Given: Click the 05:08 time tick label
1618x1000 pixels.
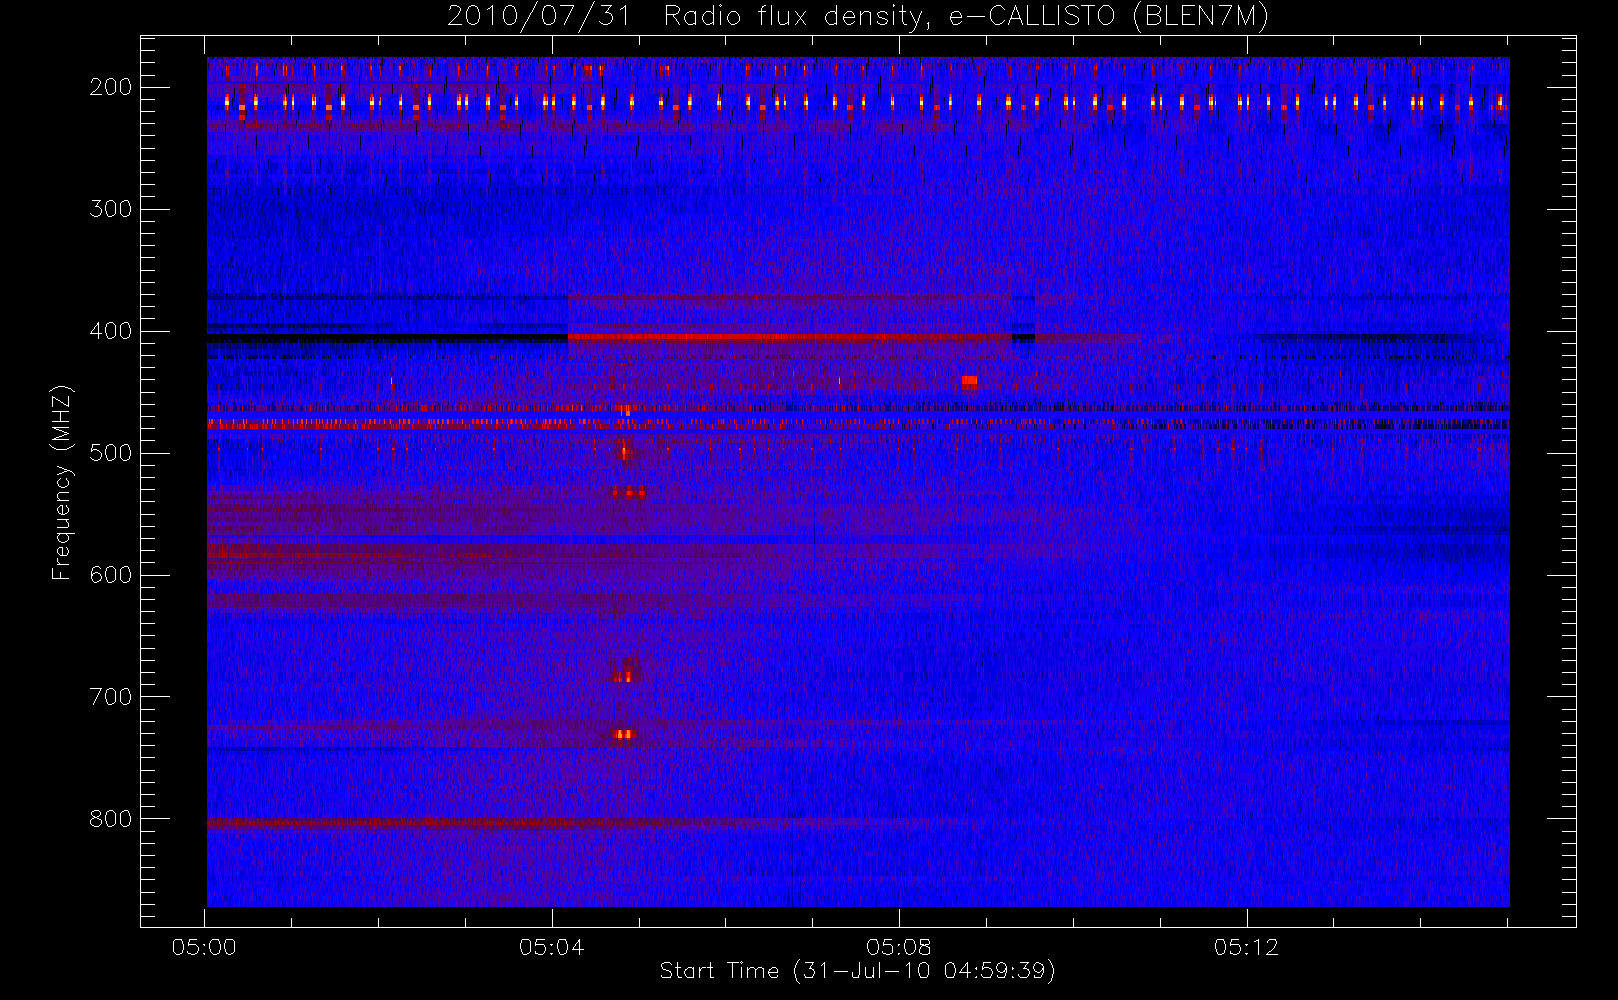Looking at the screenshot, I should click(x=899, y=947).
